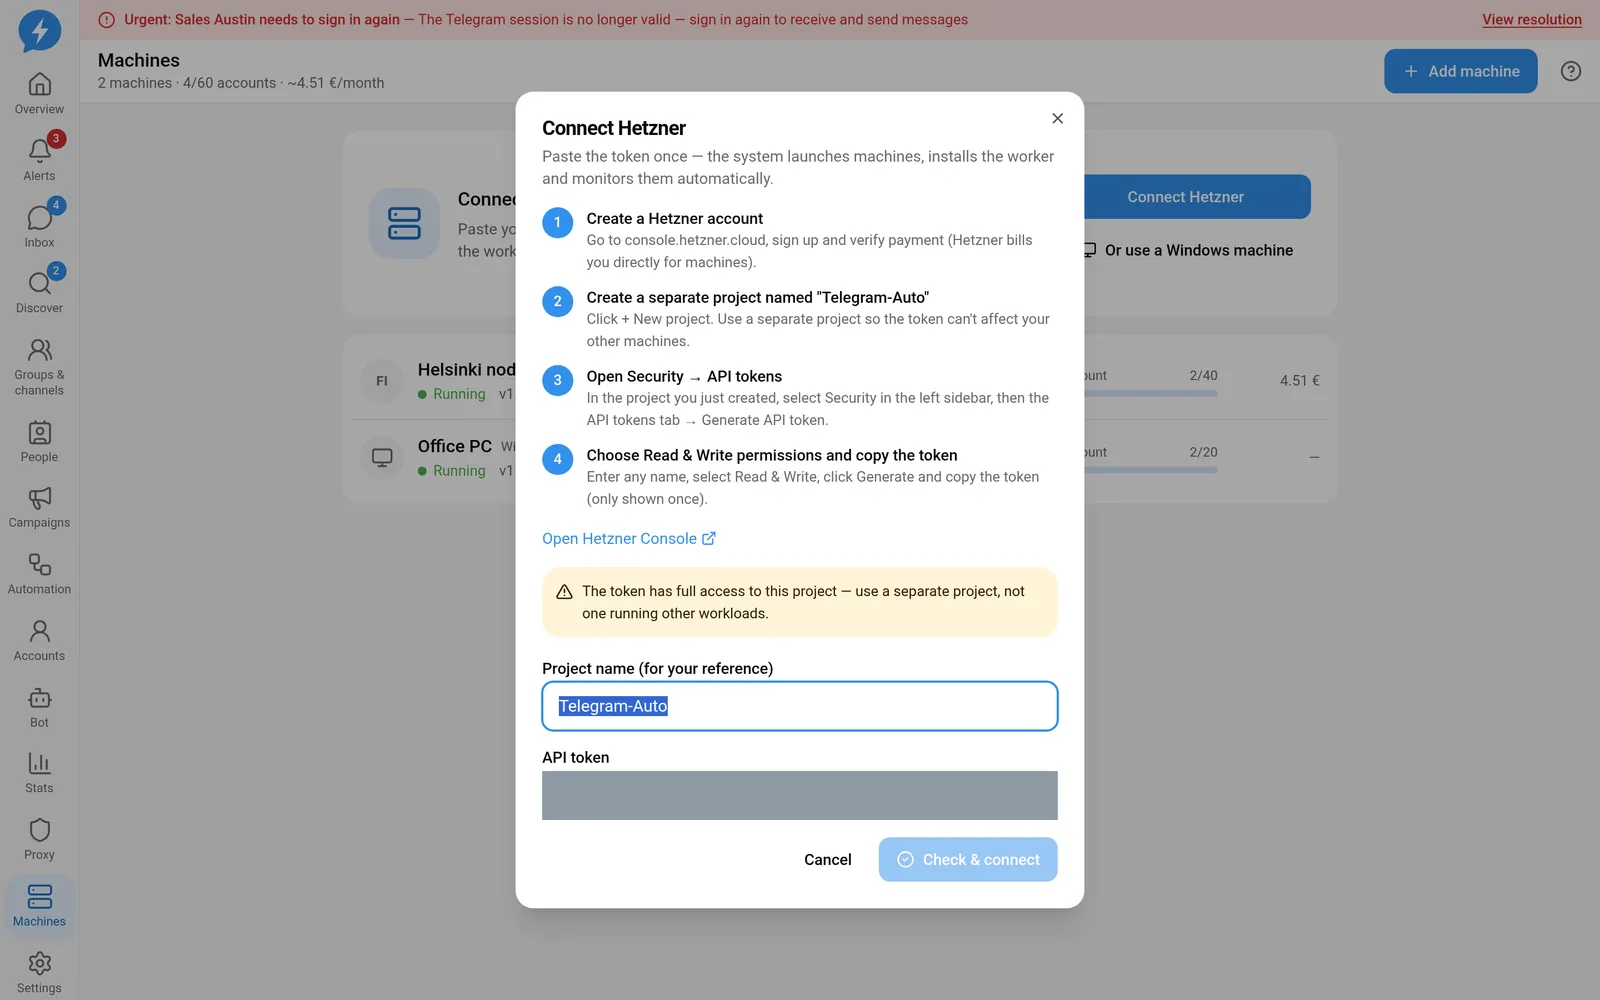Open Proxy shield settings
1600x1000 pixels.
39,841
